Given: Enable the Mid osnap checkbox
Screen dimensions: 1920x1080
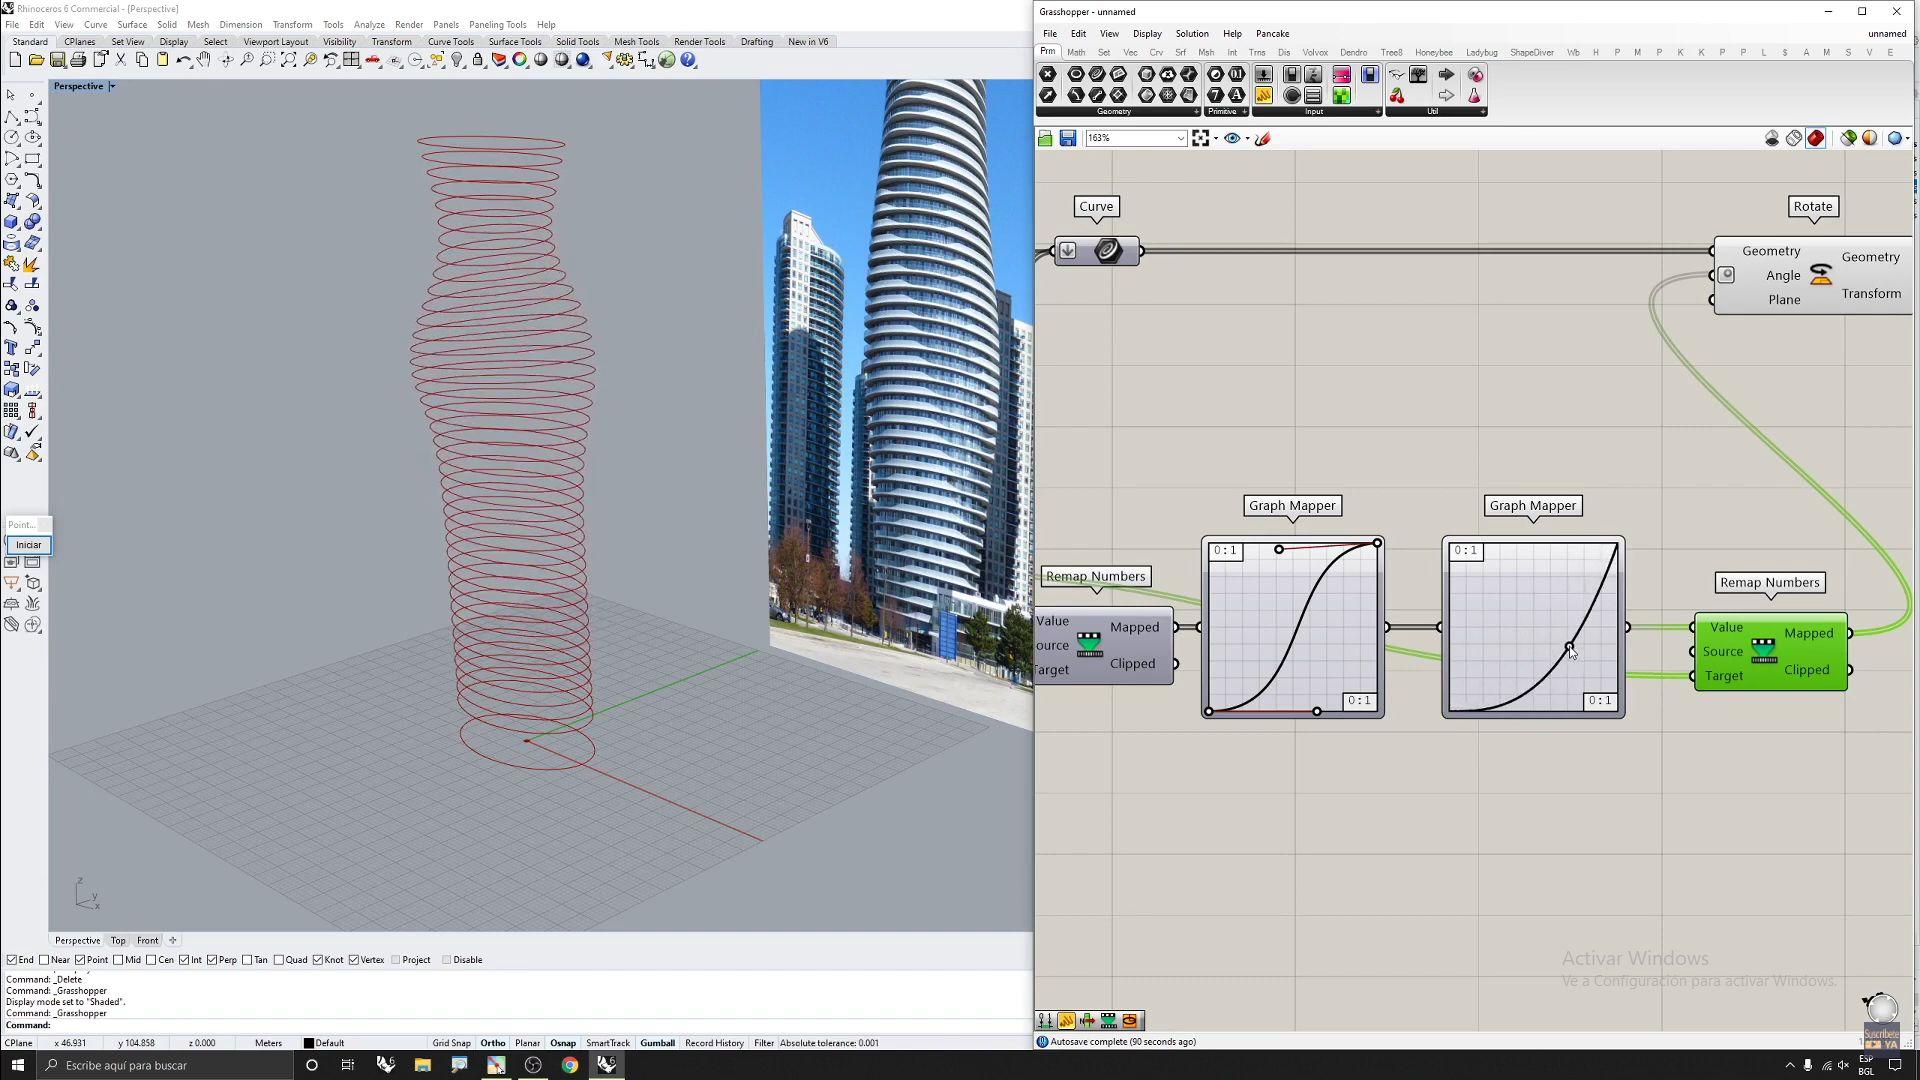Looking at the screenshot, I should [119, 960].
